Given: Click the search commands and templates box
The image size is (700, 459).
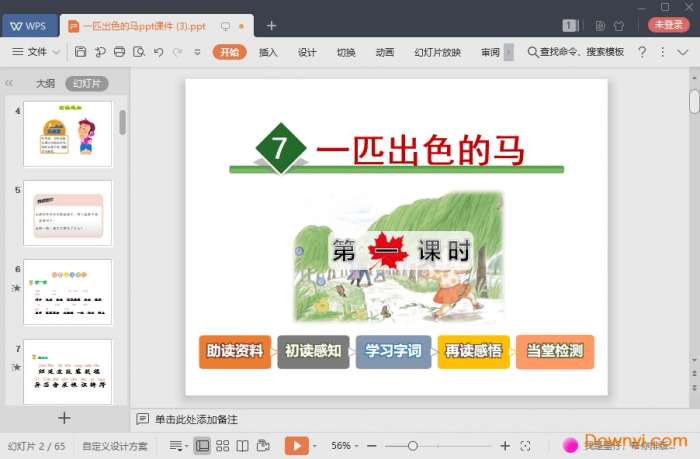Looking at the screenshot, I should click(x=576, y=52).
